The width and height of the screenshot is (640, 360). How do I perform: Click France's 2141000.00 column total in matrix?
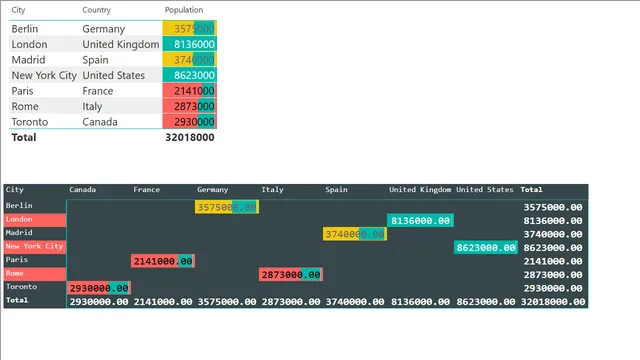(x=163, y=302)
